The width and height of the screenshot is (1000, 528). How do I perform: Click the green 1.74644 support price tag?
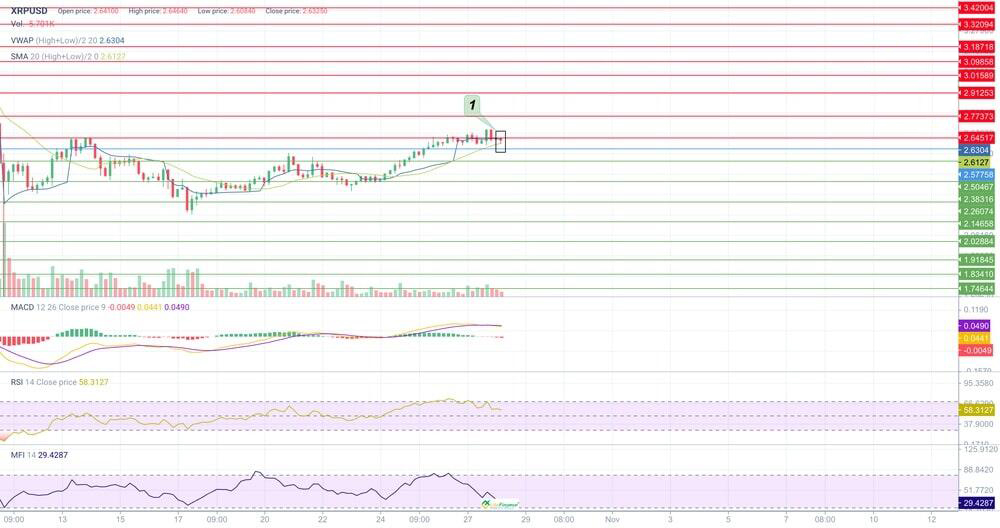tap(977, 289)
